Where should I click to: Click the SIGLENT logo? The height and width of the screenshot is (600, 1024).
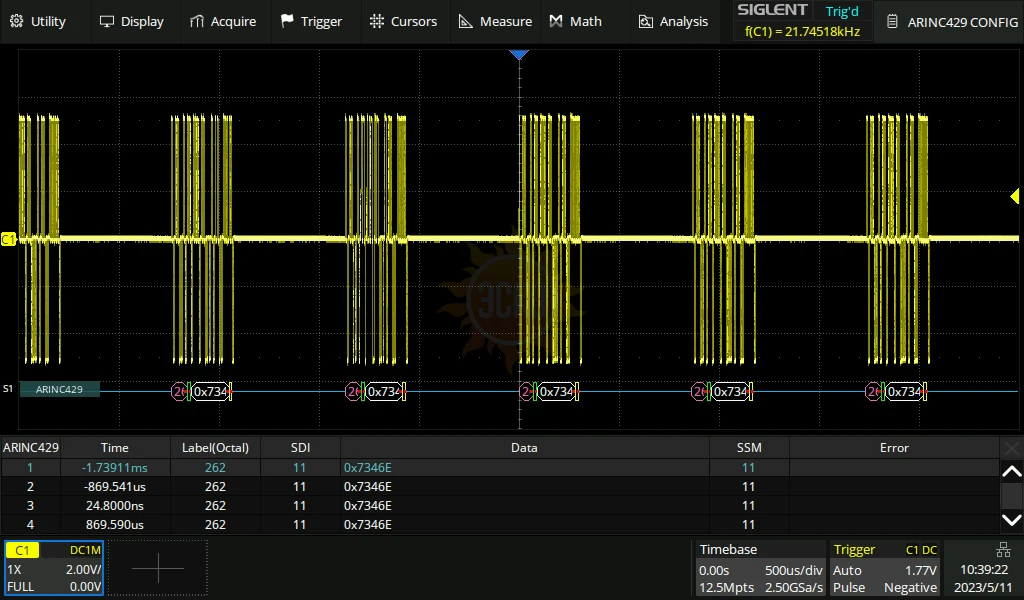coord(771,10)
